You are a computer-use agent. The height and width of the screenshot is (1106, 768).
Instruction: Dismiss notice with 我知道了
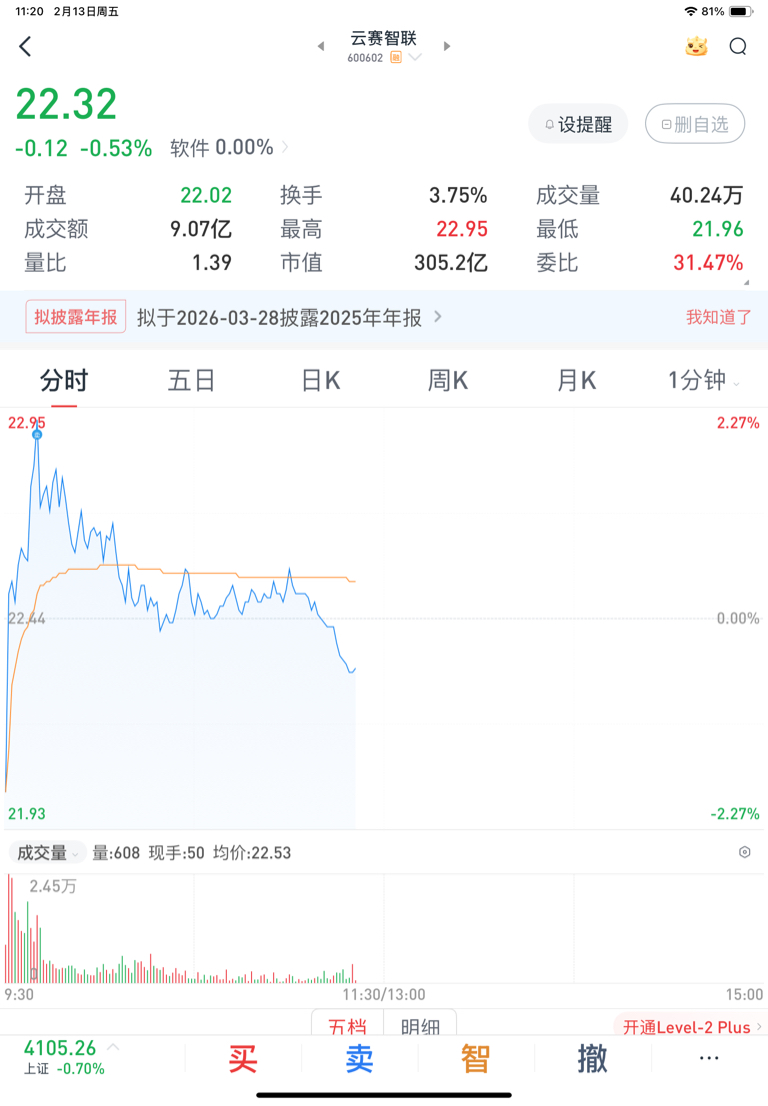pyautogui.click(x=719, y=317)
